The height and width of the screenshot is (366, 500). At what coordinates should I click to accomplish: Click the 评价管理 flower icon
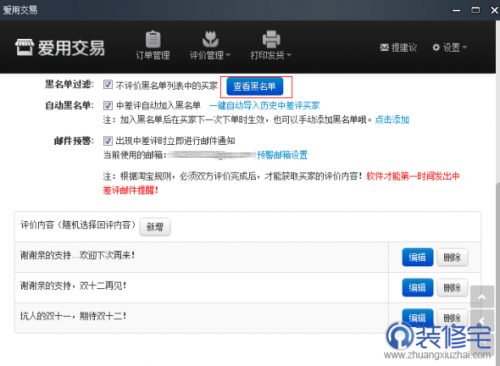coord(210,39)
